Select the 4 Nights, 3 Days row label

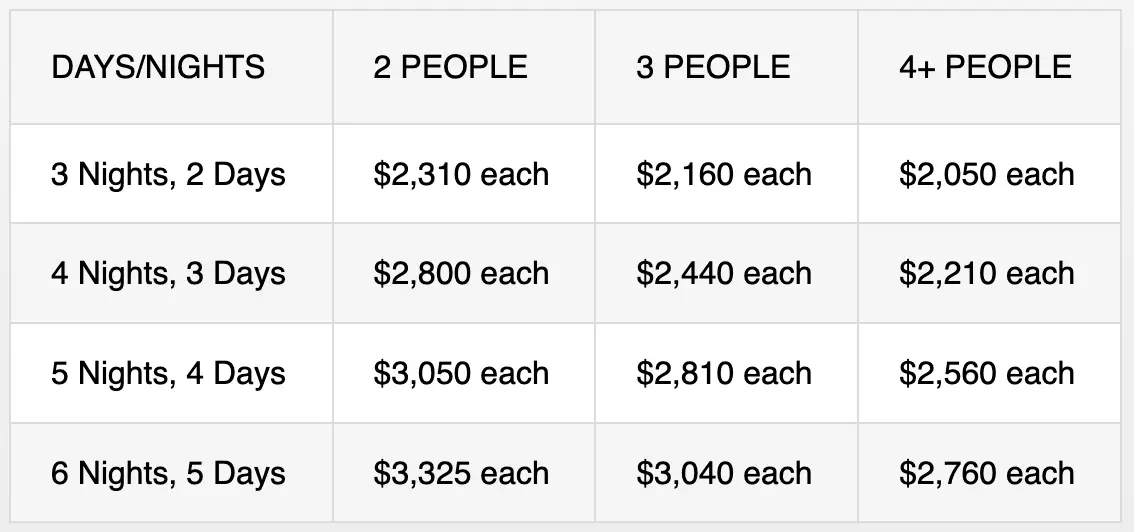tap(168, 273)
